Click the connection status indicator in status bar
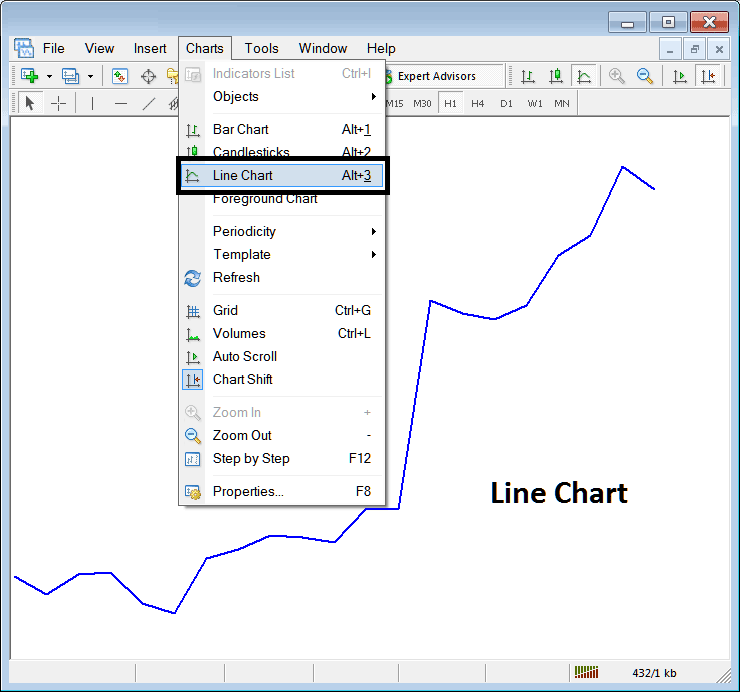 click(x=586, y=673)
